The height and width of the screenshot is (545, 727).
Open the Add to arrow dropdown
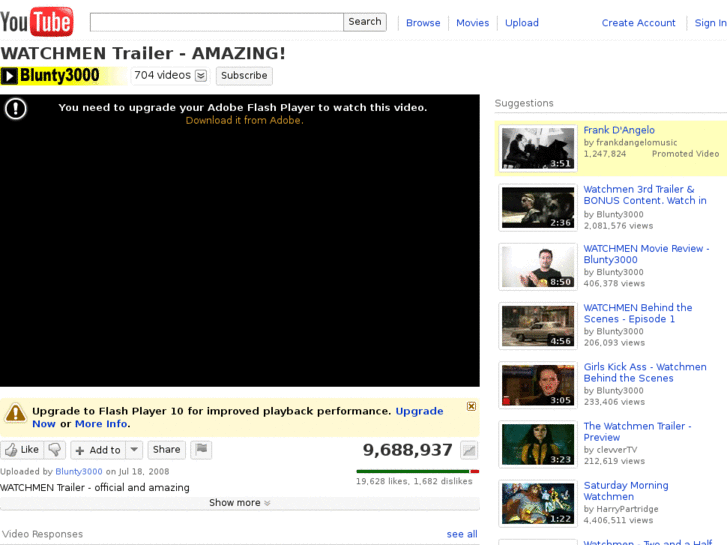pyautogui.click(x=134, y=449)
